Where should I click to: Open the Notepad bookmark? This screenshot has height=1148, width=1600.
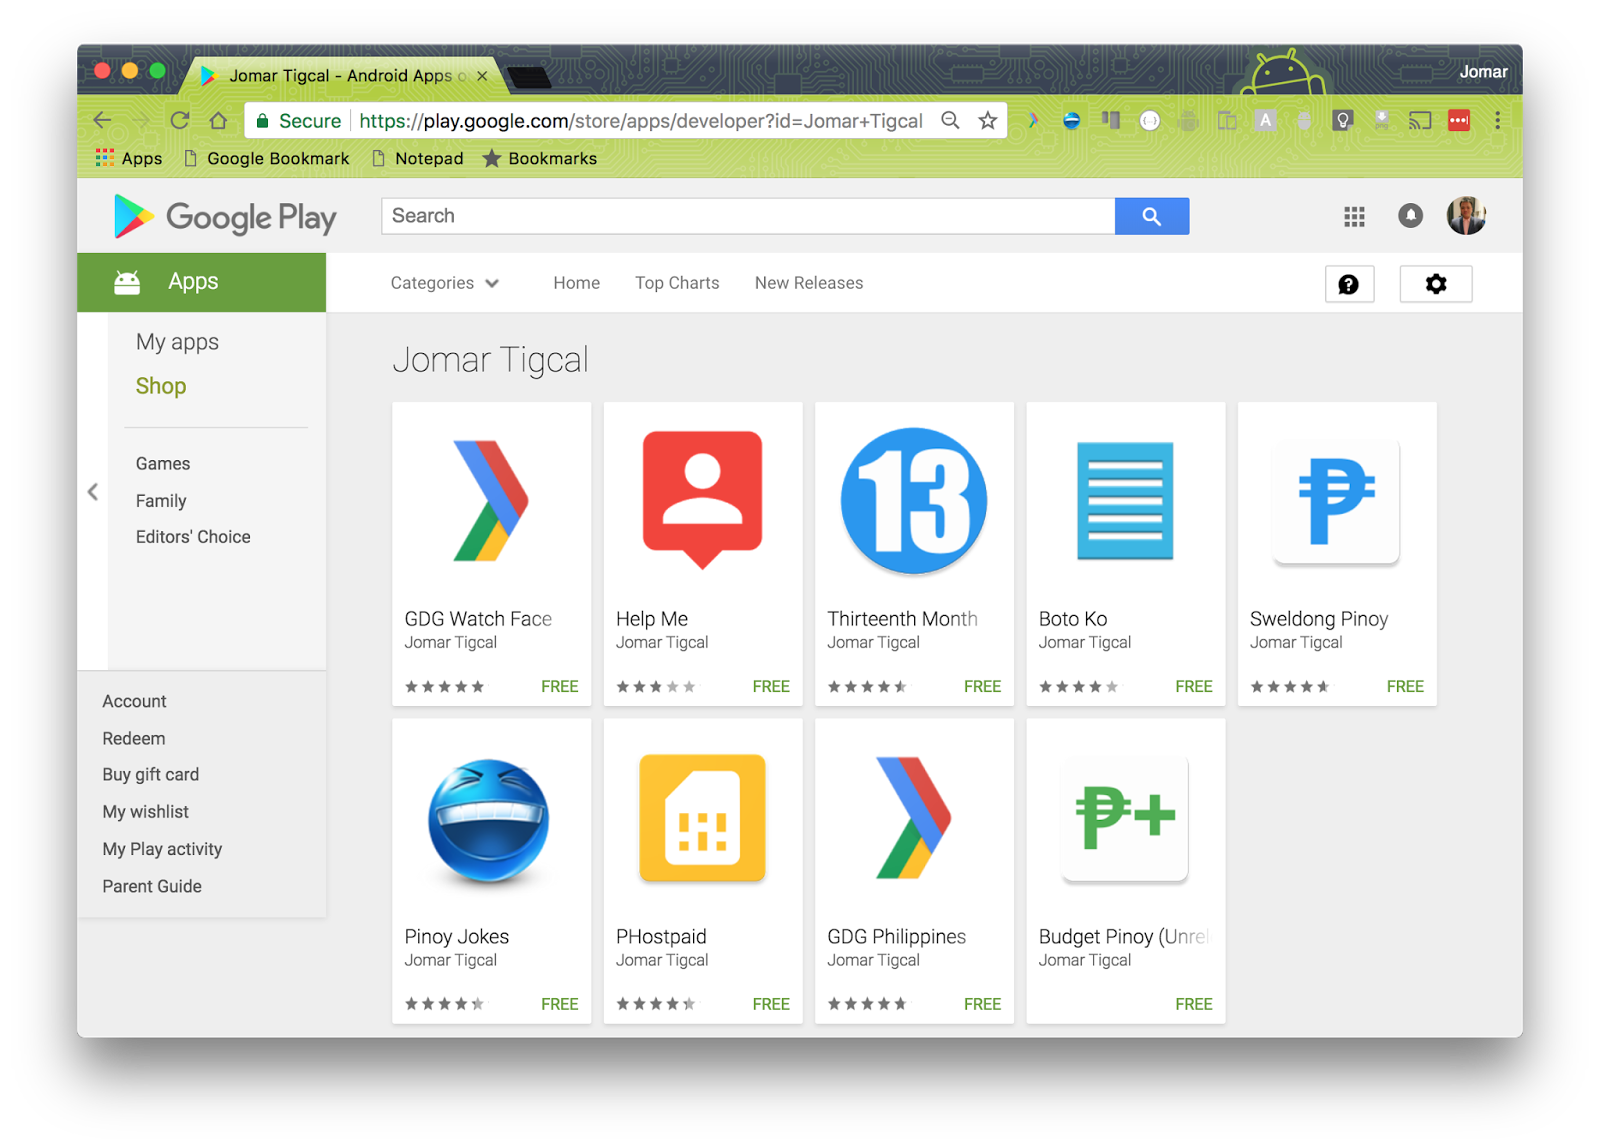[418, 158]
